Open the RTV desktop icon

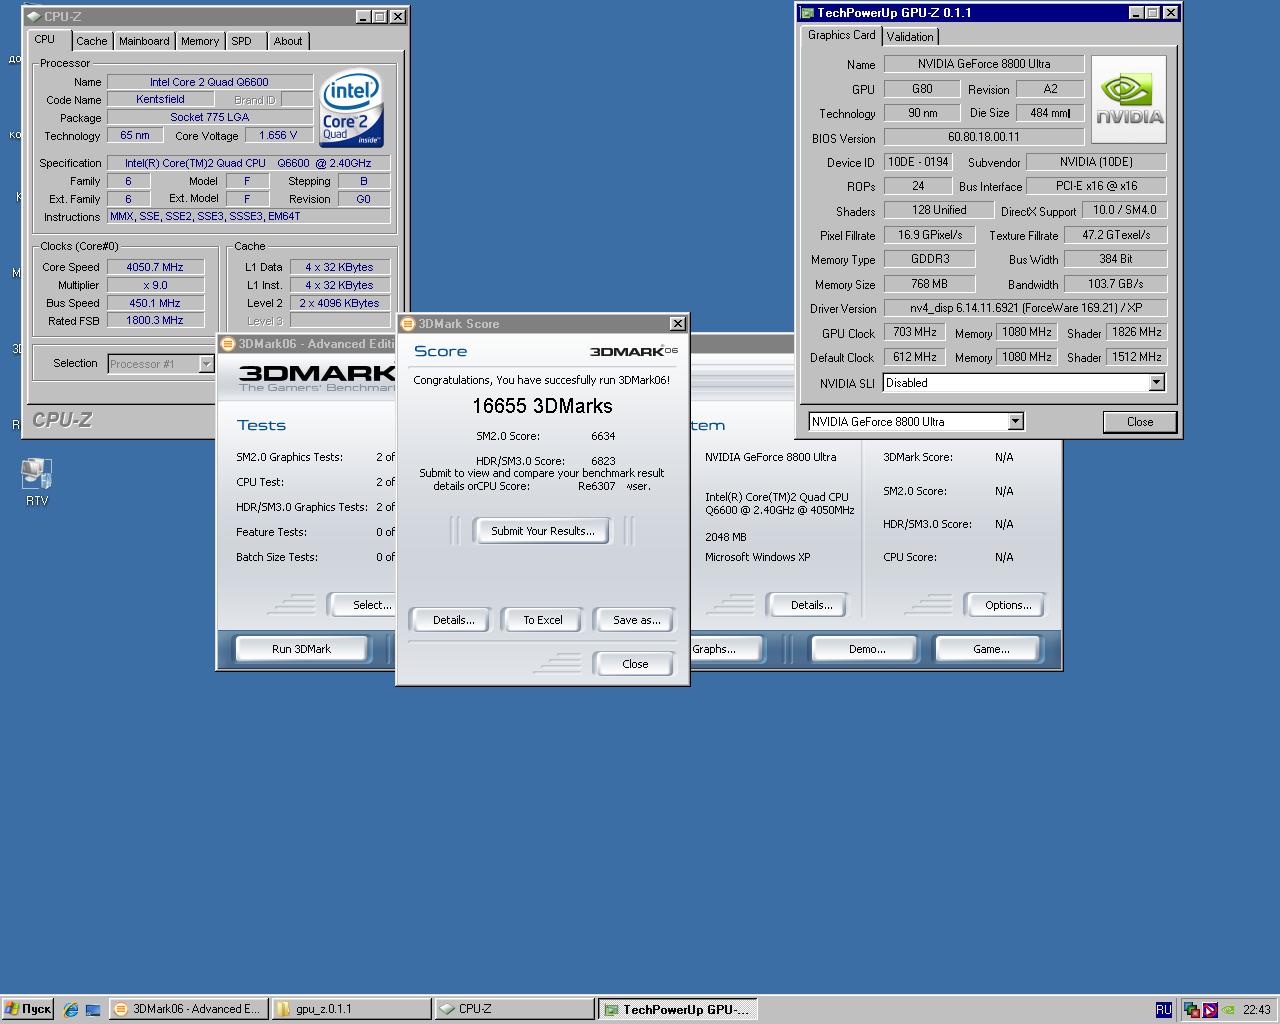(x=37, y=481)
